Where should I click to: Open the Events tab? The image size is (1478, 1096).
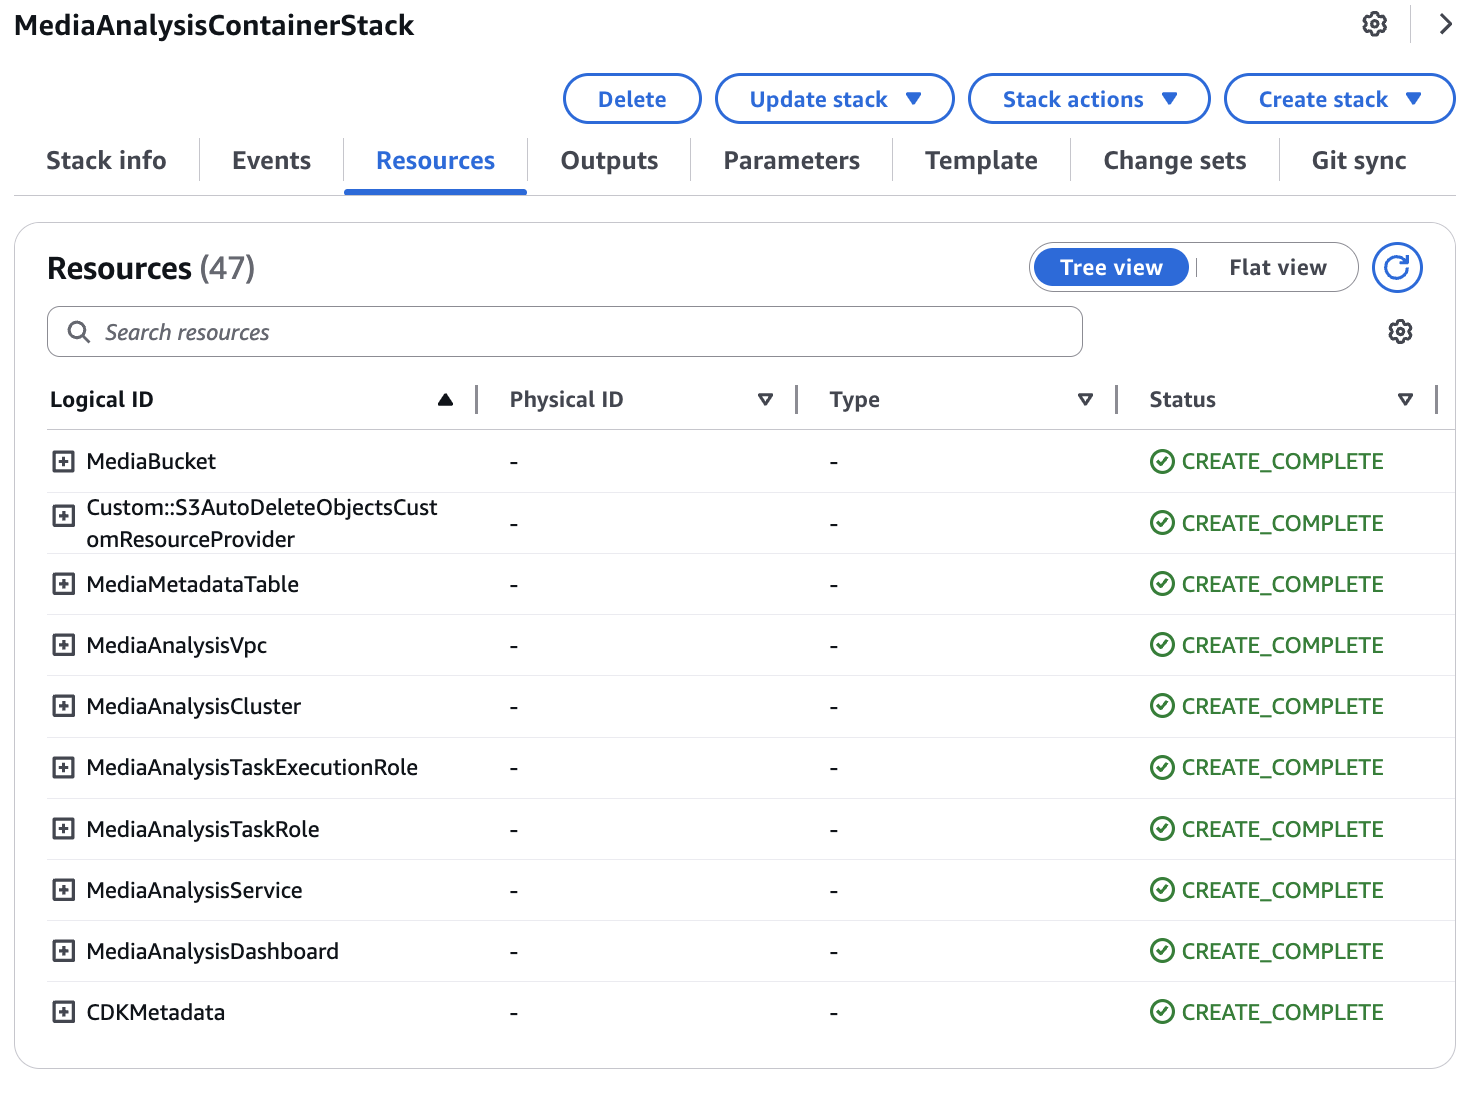(271, 161)
